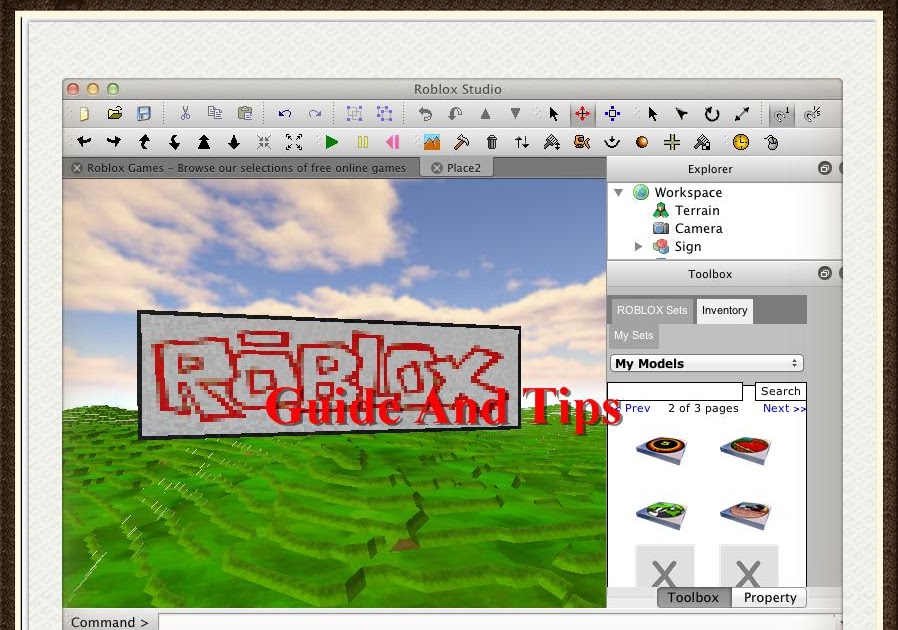The width and height of the screenshot is (898, 630).
Task: Select Camera in the Explorer
Action: point(698,229)
